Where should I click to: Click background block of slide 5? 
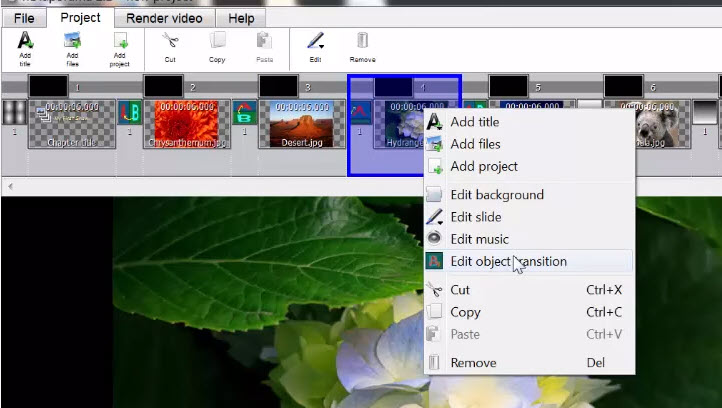508,87
